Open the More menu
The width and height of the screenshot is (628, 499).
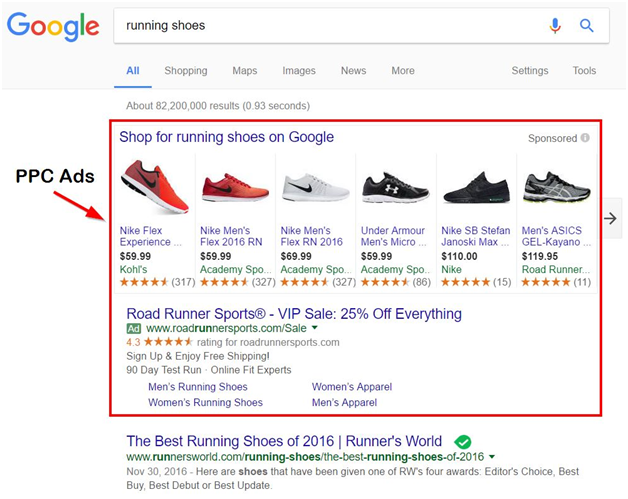403,71
